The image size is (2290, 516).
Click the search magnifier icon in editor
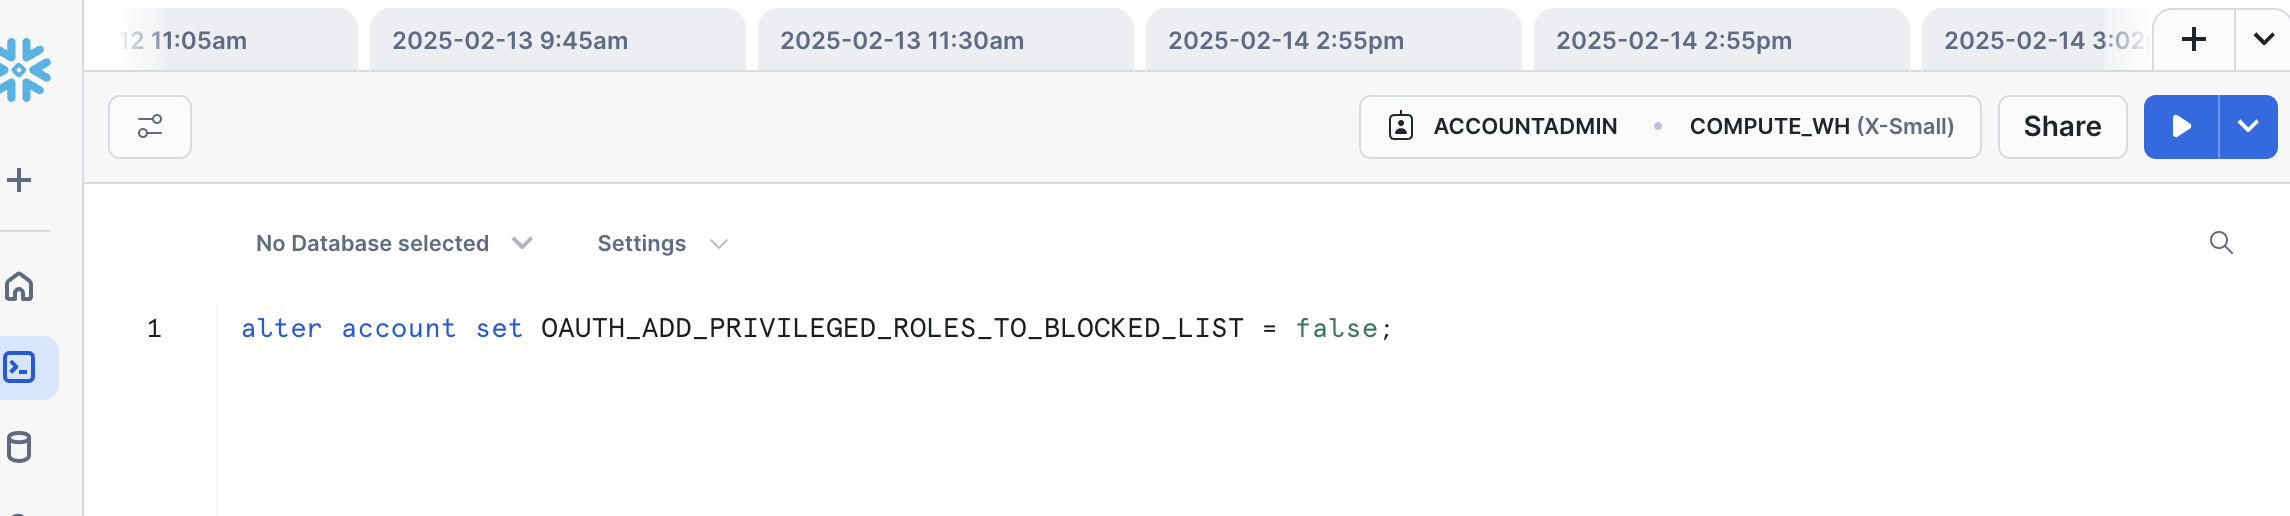coord(2221,243)
